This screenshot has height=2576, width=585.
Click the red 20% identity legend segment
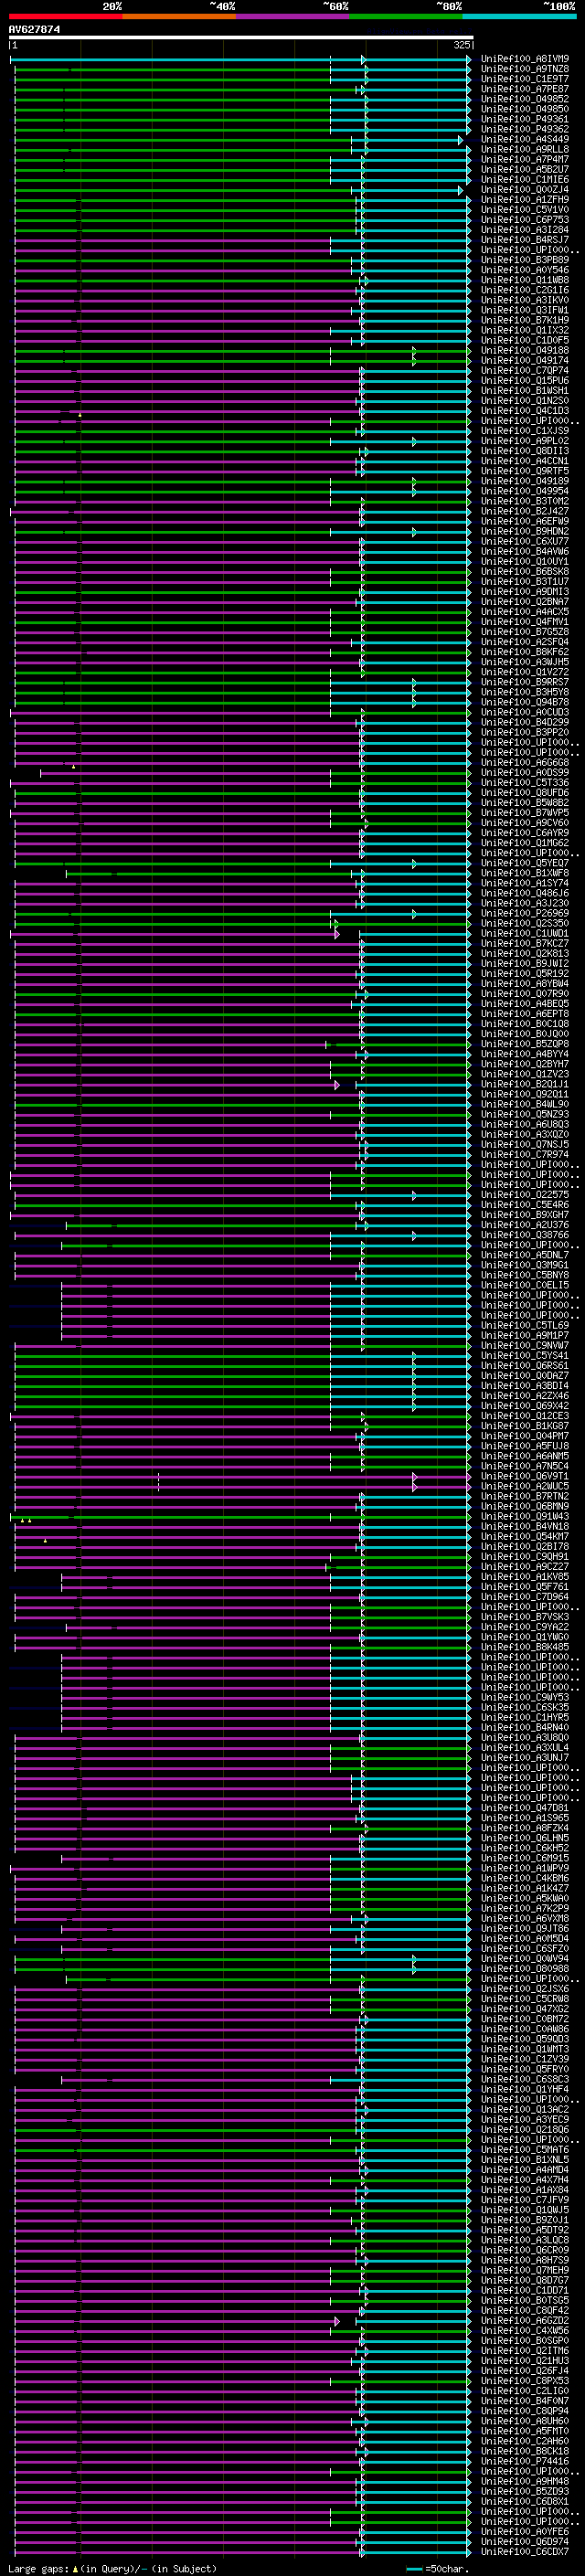point(66,16)
